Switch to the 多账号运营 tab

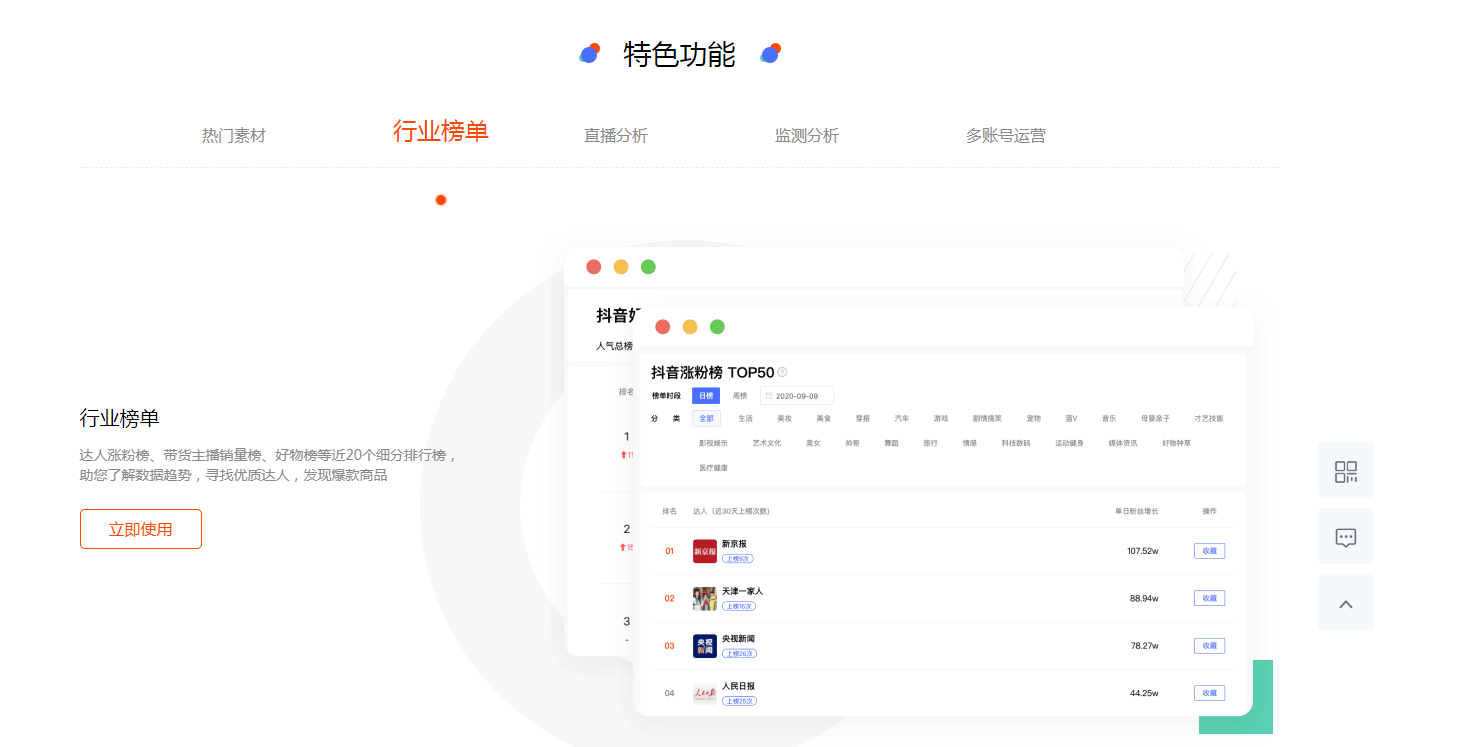click(x=1006, y=135)
